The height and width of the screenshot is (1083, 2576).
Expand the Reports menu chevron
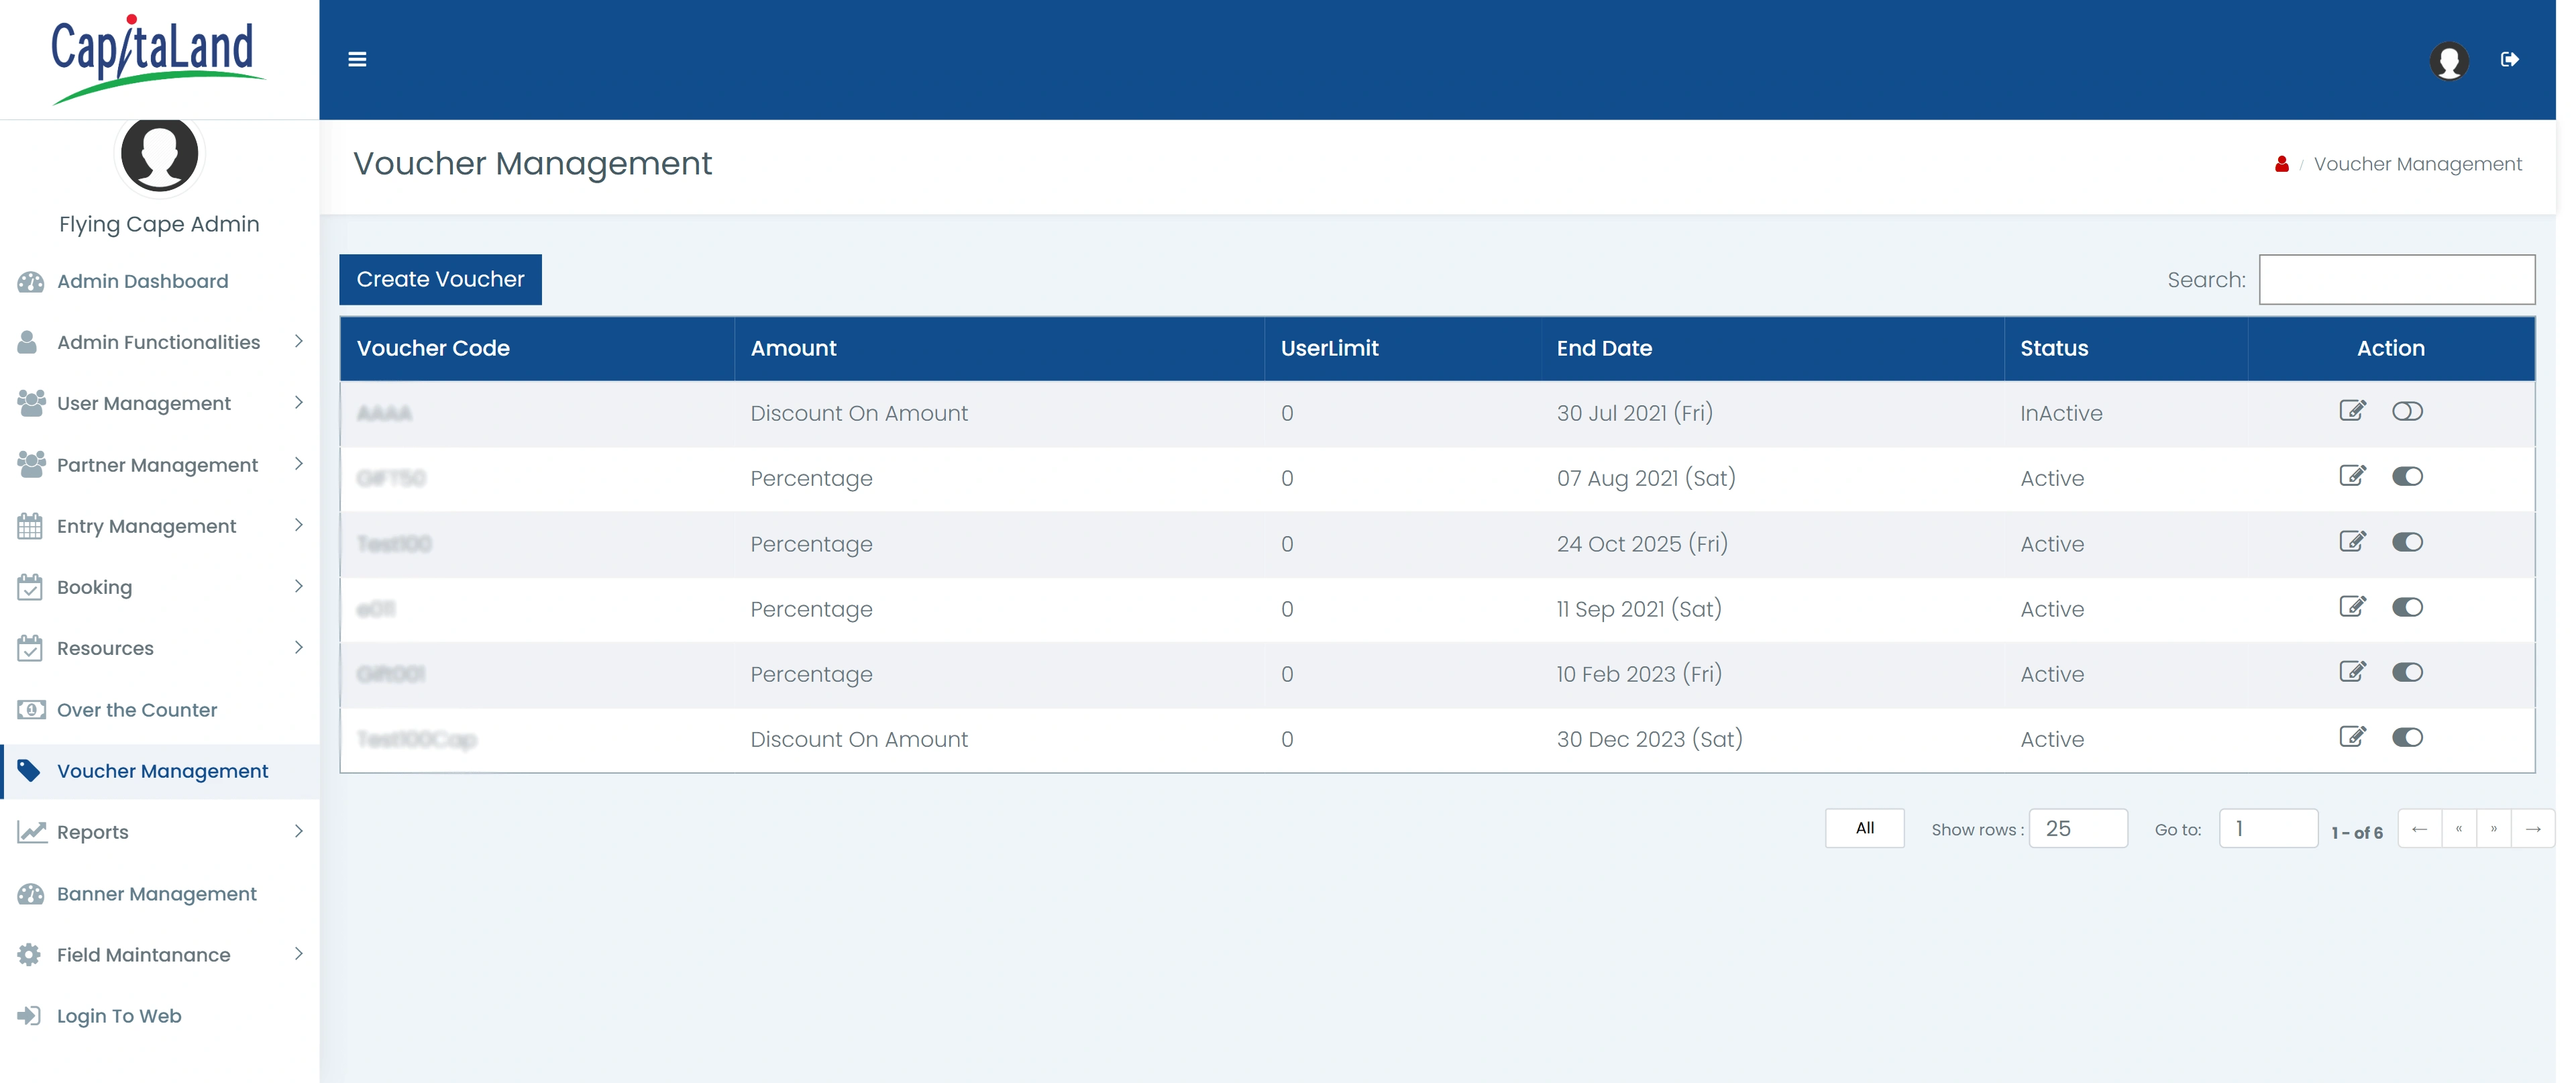coord(298,831)
